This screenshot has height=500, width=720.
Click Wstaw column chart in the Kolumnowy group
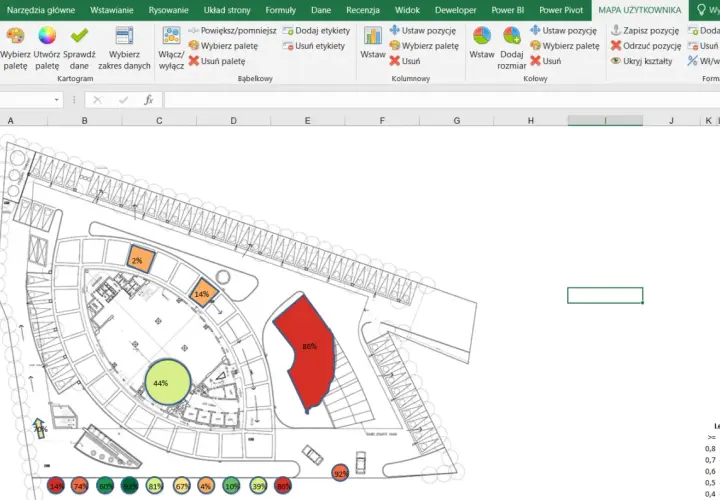(373, 43)
